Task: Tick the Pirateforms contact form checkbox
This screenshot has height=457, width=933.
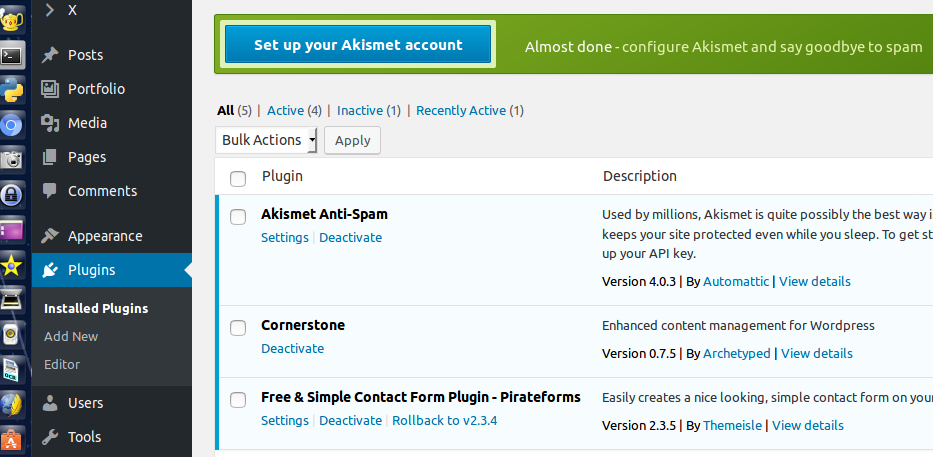Action: pos(238,399)
